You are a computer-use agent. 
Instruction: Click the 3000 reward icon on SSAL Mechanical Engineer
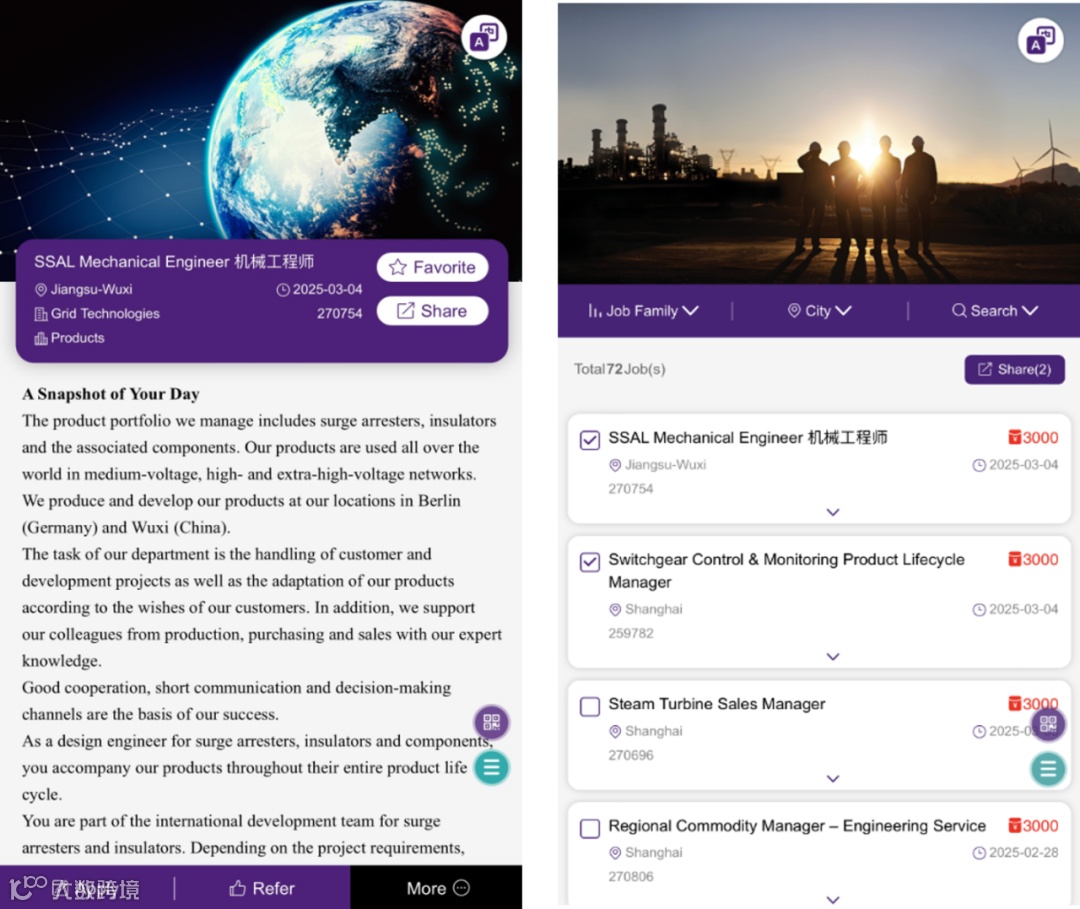coord(1033,438)
